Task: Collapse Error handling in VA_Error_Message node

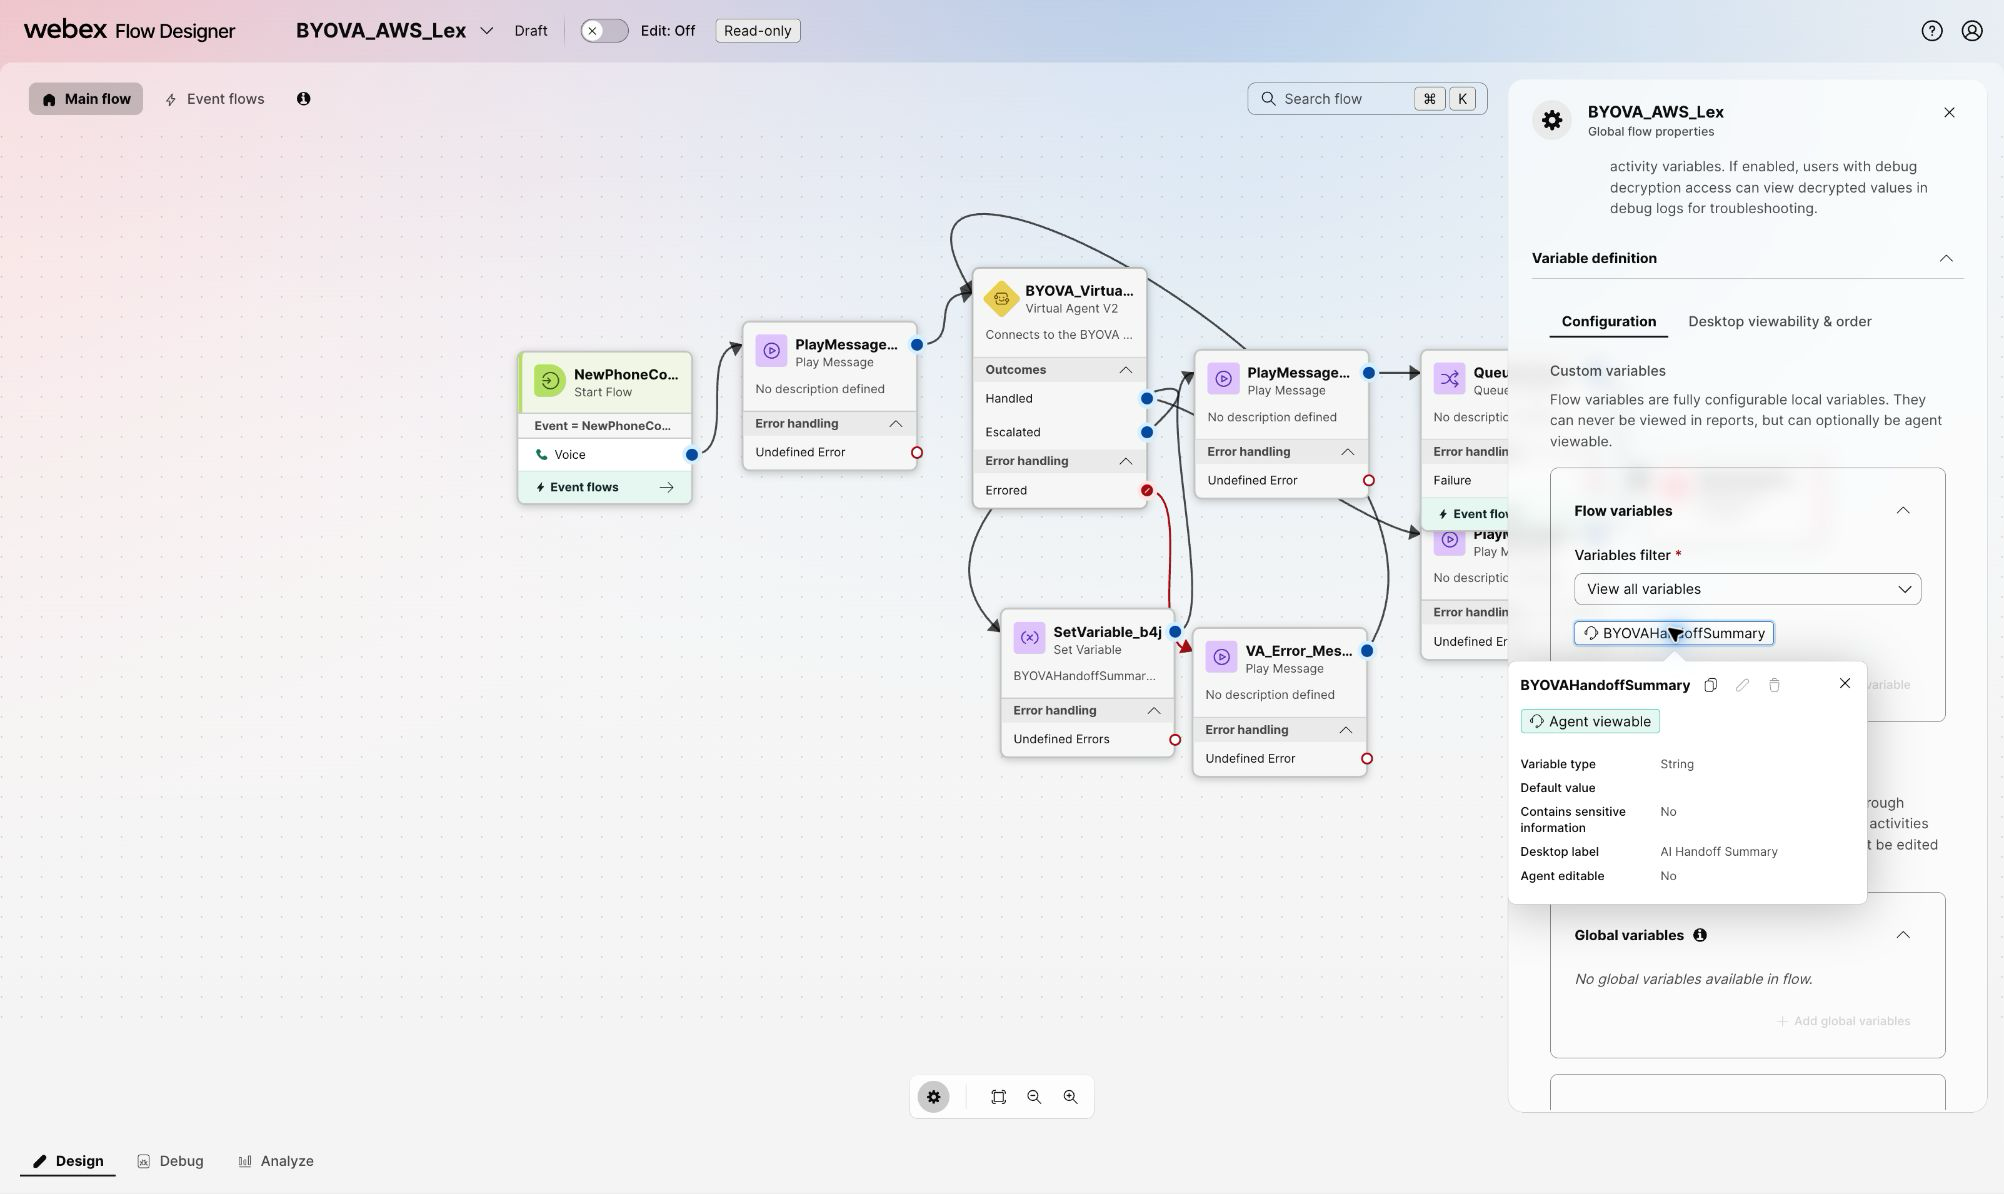Action: [1345, 730]
